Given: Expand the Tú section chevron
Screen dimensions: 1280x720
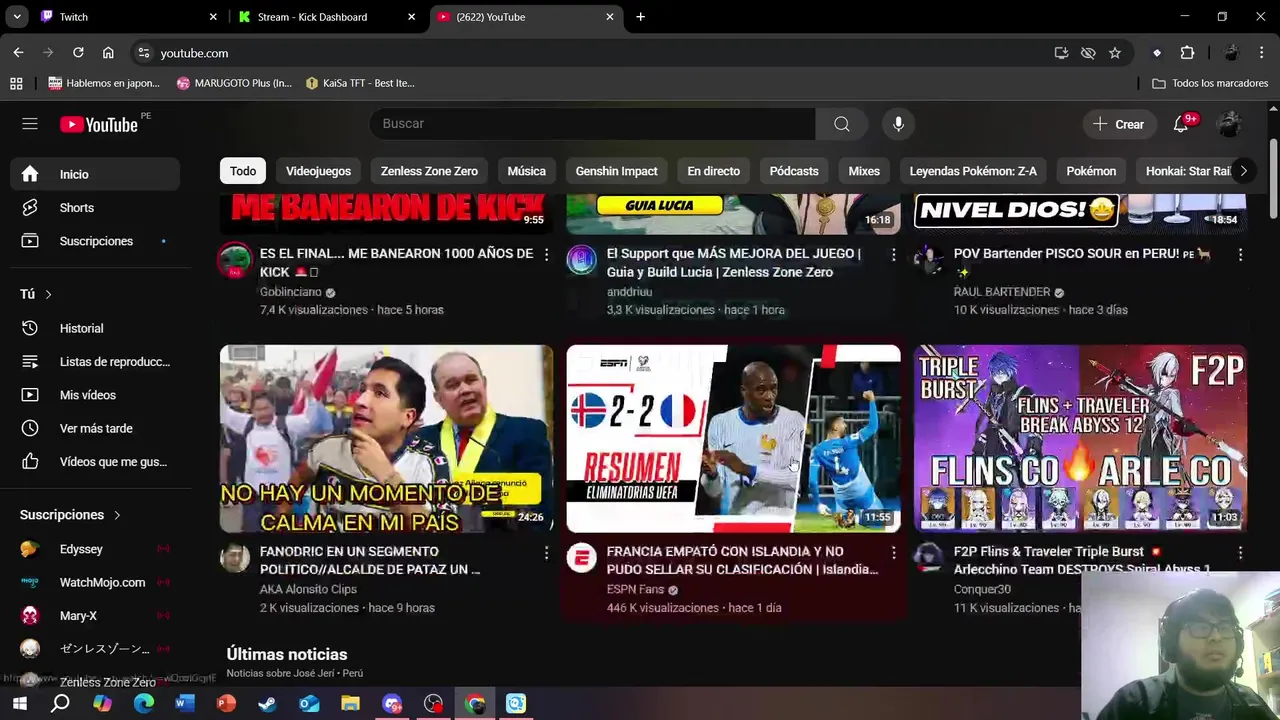Looking at the screenshot, I should click(48, 294).
